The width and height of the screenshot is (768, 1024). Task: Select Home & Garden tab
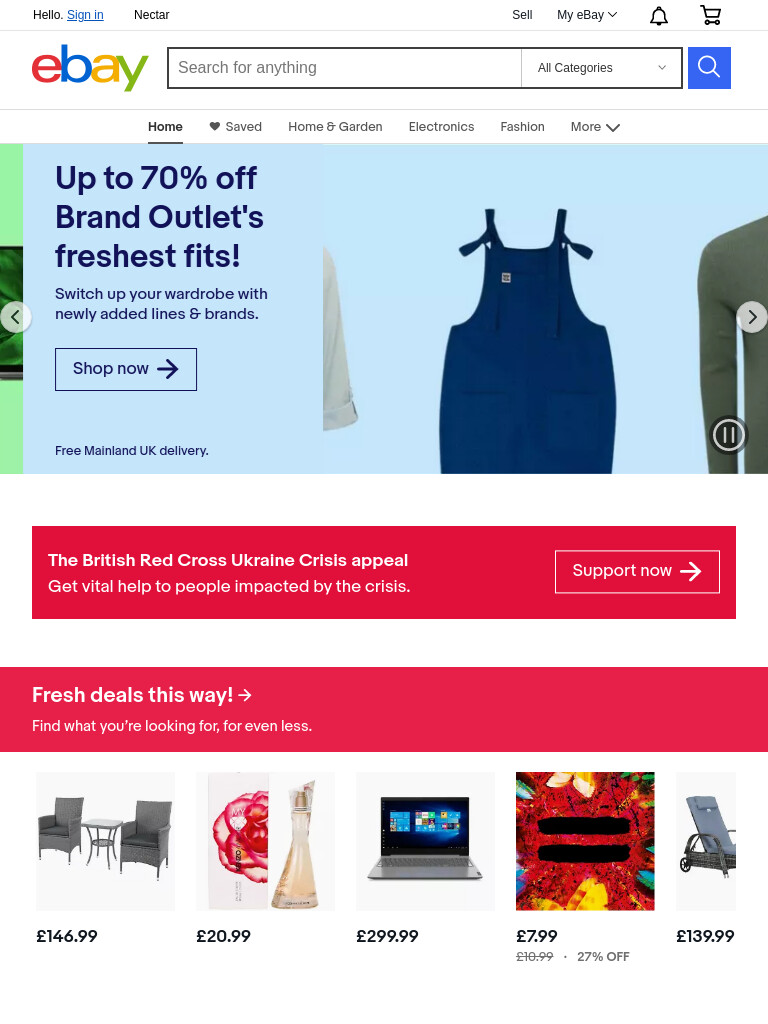(x=335, y=127)
